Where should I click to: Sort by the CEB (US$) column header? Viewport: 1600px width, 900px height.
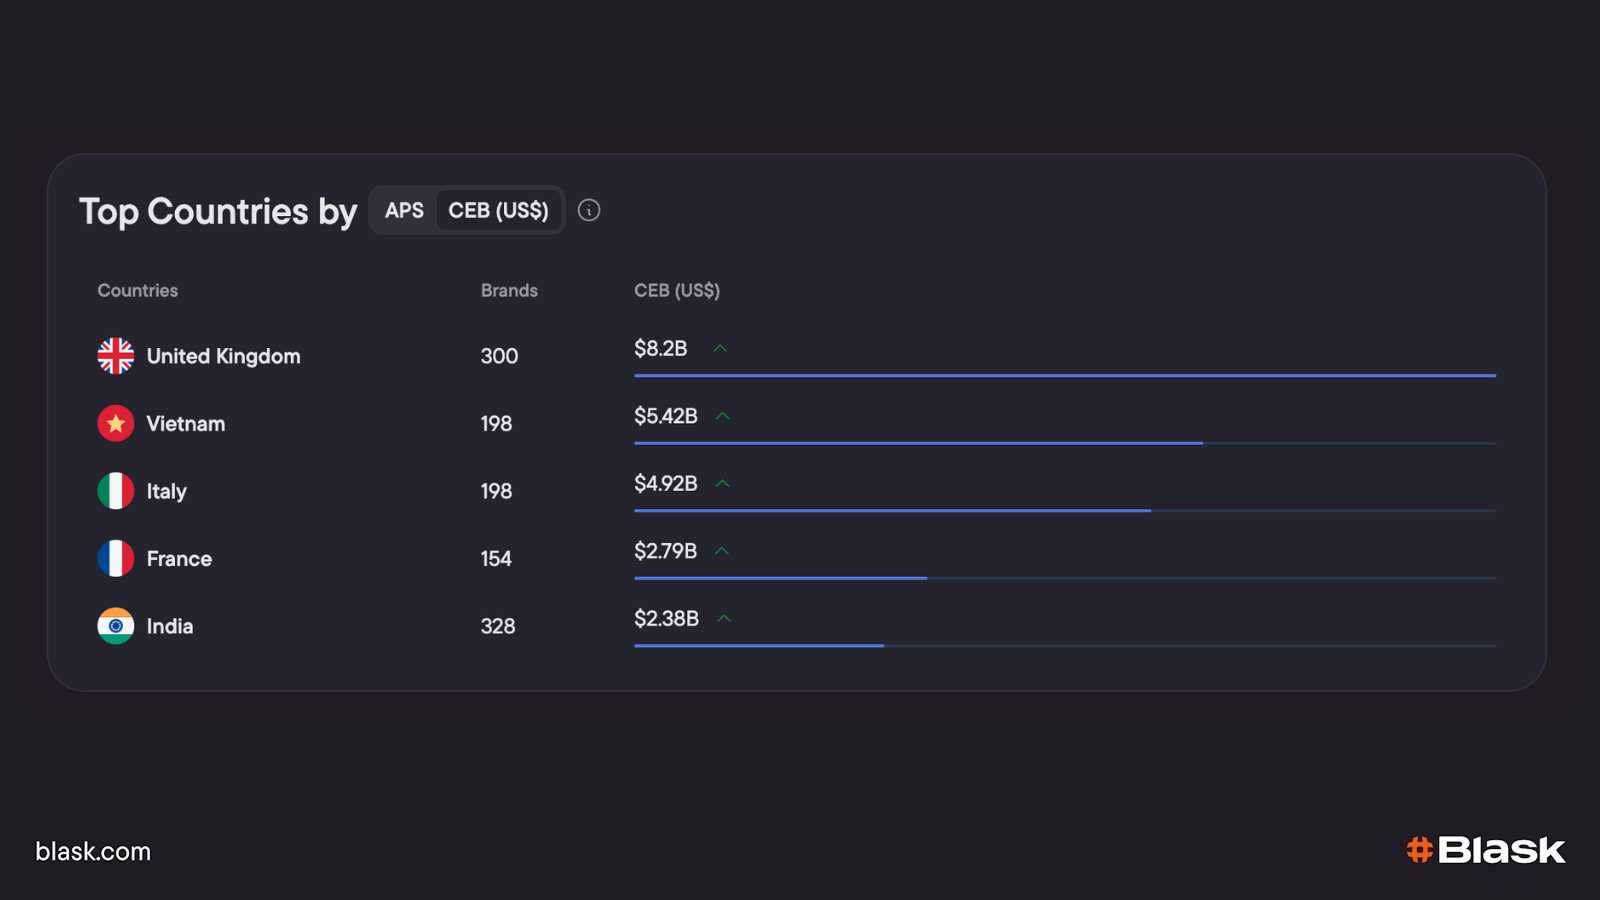point(677,291)
